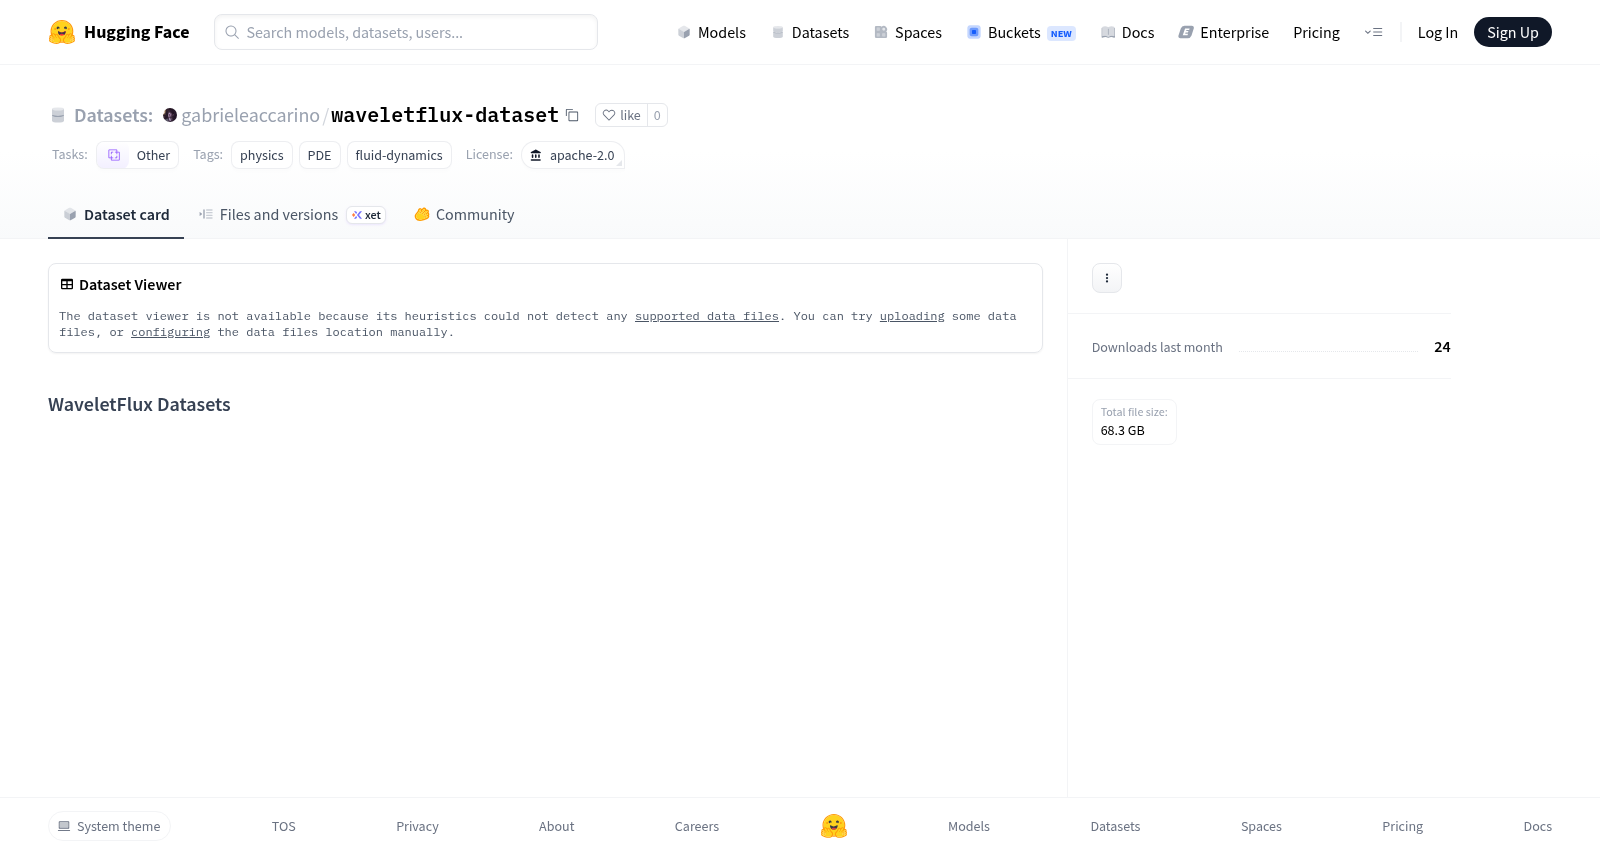The image size is (1600, 861).
Task: Open gabrieleaccarino profile link
Action: pos(250,115)
